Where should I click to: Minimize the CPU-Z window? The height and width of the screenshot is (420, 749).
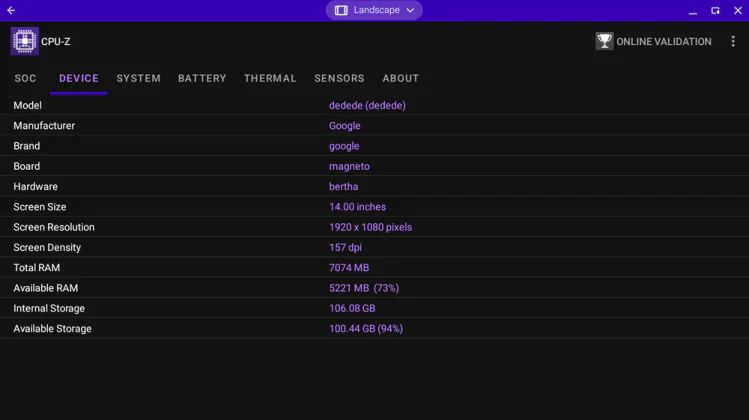pos(693,11)
